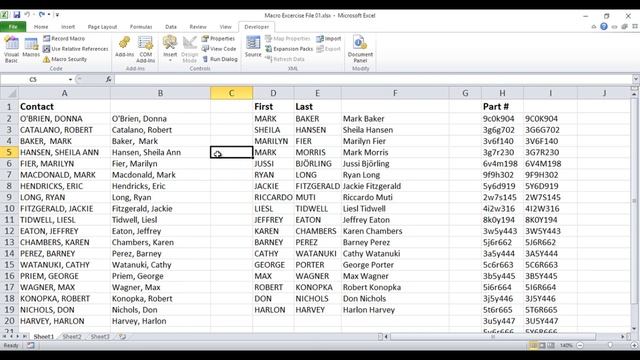Click the Map Properties button
640x360 pixels.
pos(288,38)
